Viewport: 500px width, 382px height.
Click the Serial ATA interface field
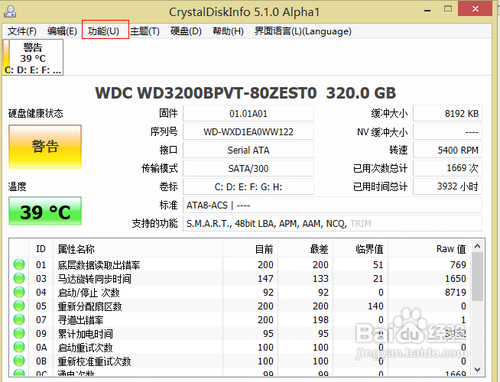248,150
